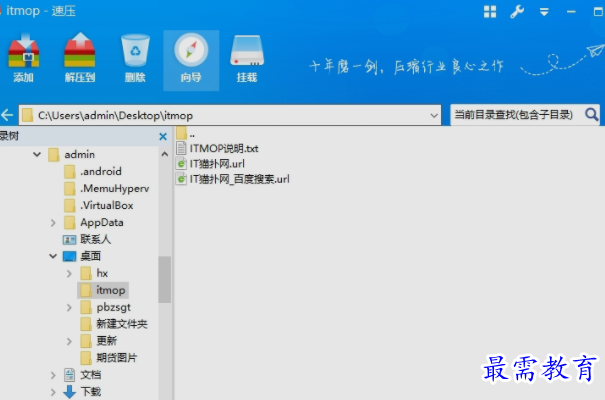Select the itmop folder in tree
Image resolution: width=605 pixels, height=400 pixels.
click(103, 290)
